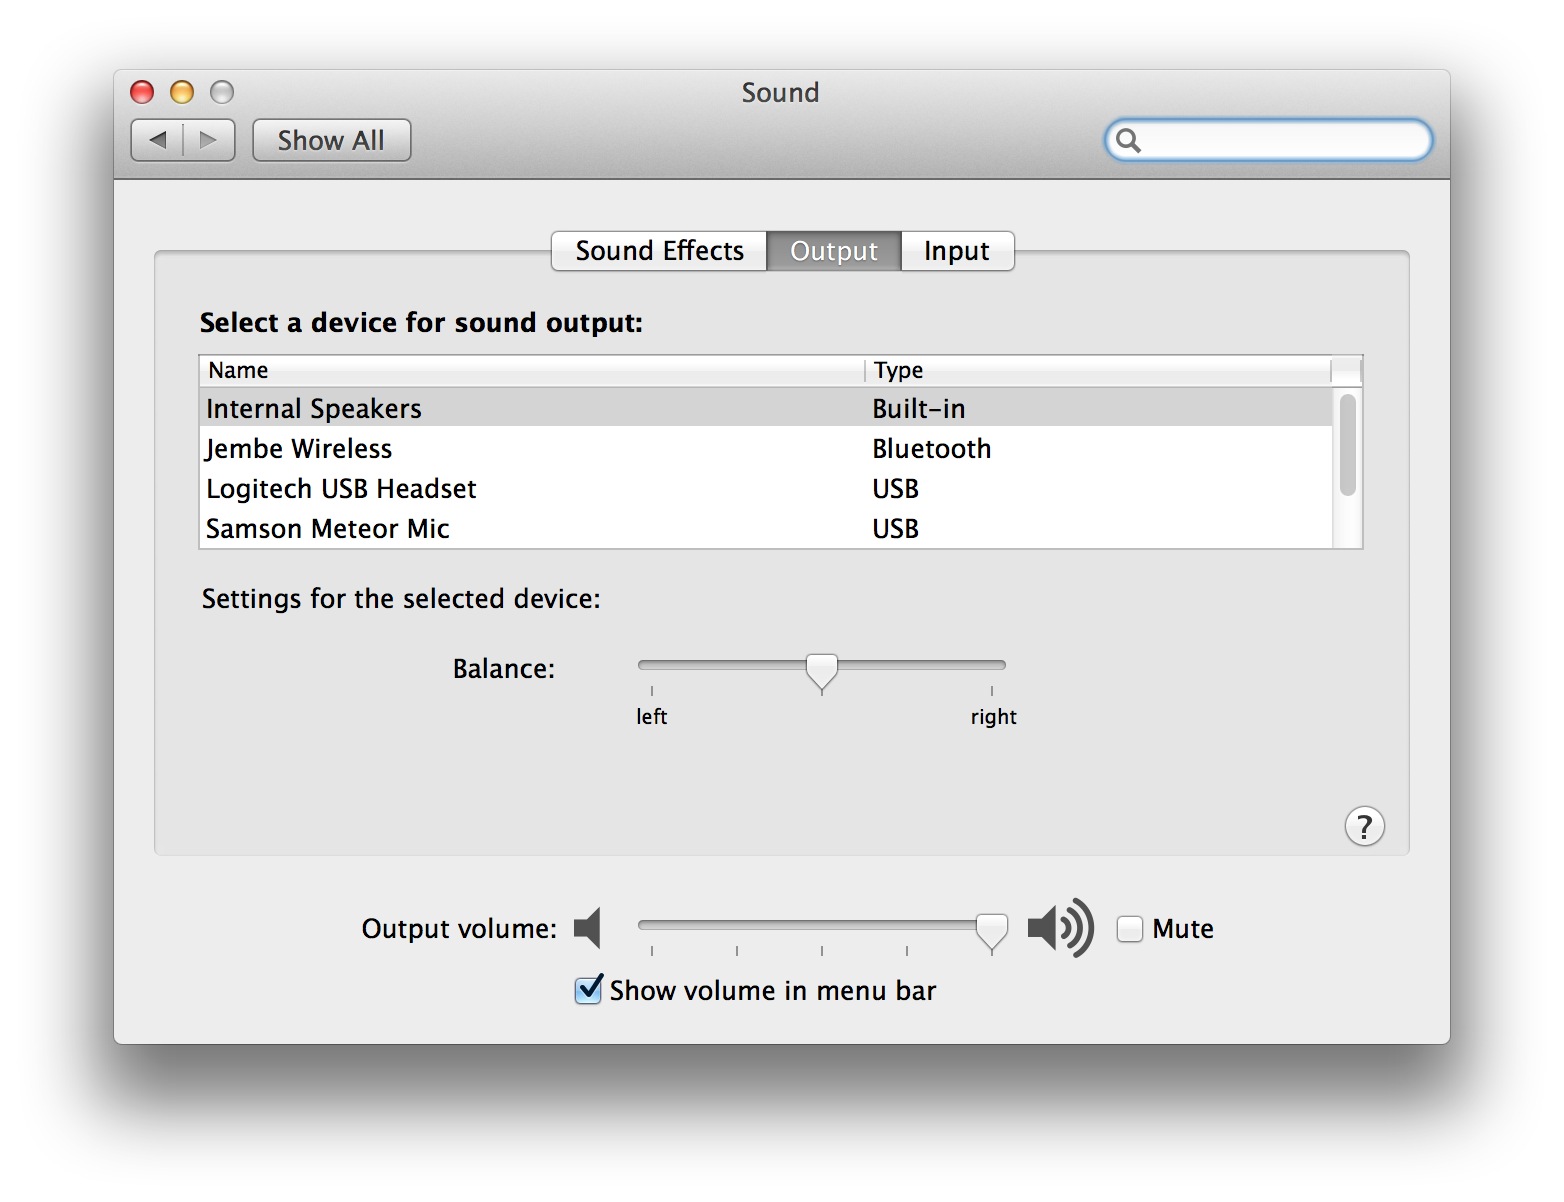The width and height of the screenshot is (1564, 1202).
Task: Click the low volume speaker icon
Action: tap(588, 929)
